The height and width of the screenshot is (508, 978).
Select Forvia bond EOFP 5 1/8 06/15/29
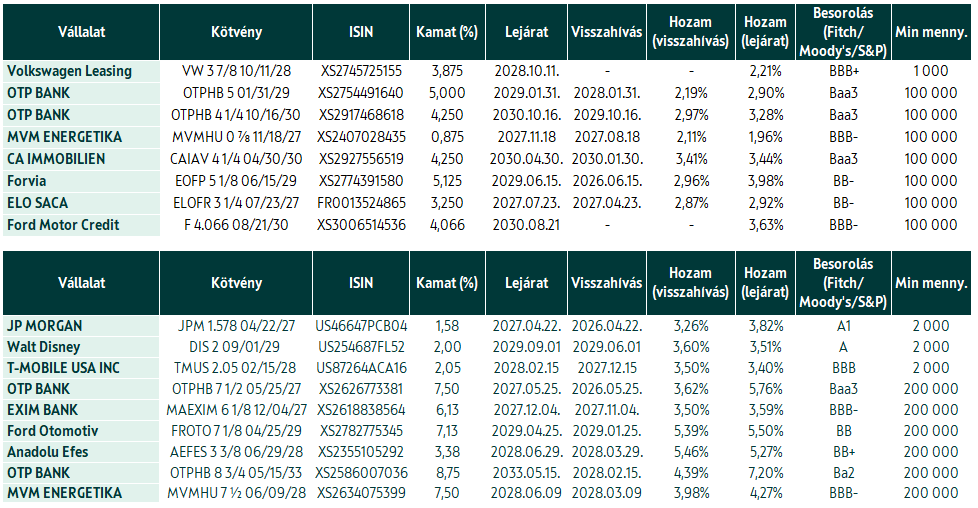[x=236, y=181]
